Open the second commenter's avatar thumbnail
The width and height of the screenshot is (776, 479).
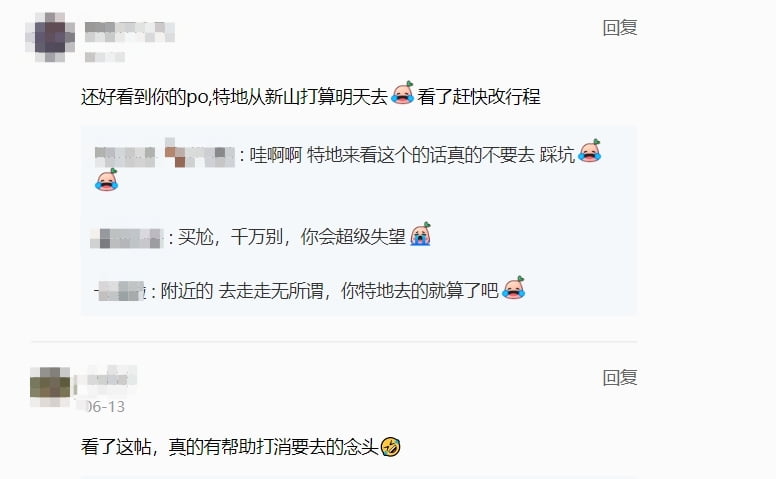tap(50, 387)
